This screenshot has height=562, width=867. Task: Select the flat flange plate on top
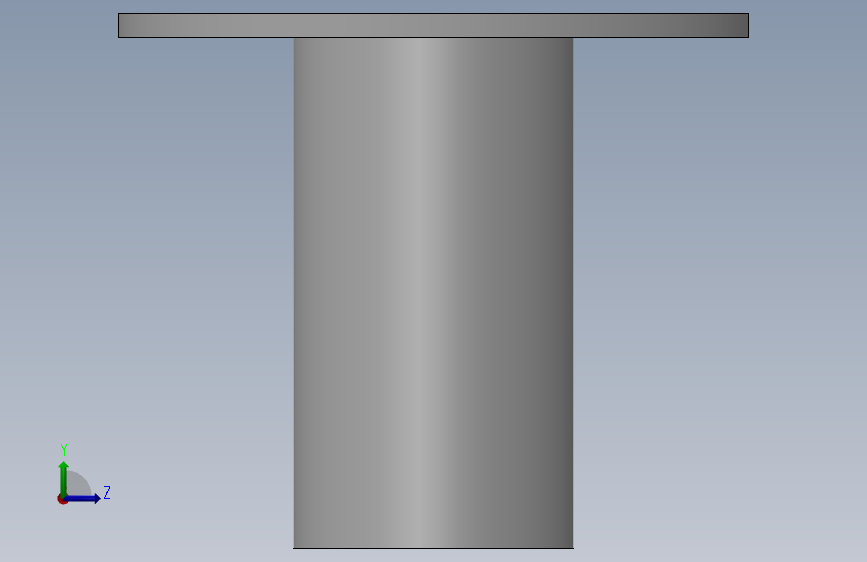coord(434,25)
